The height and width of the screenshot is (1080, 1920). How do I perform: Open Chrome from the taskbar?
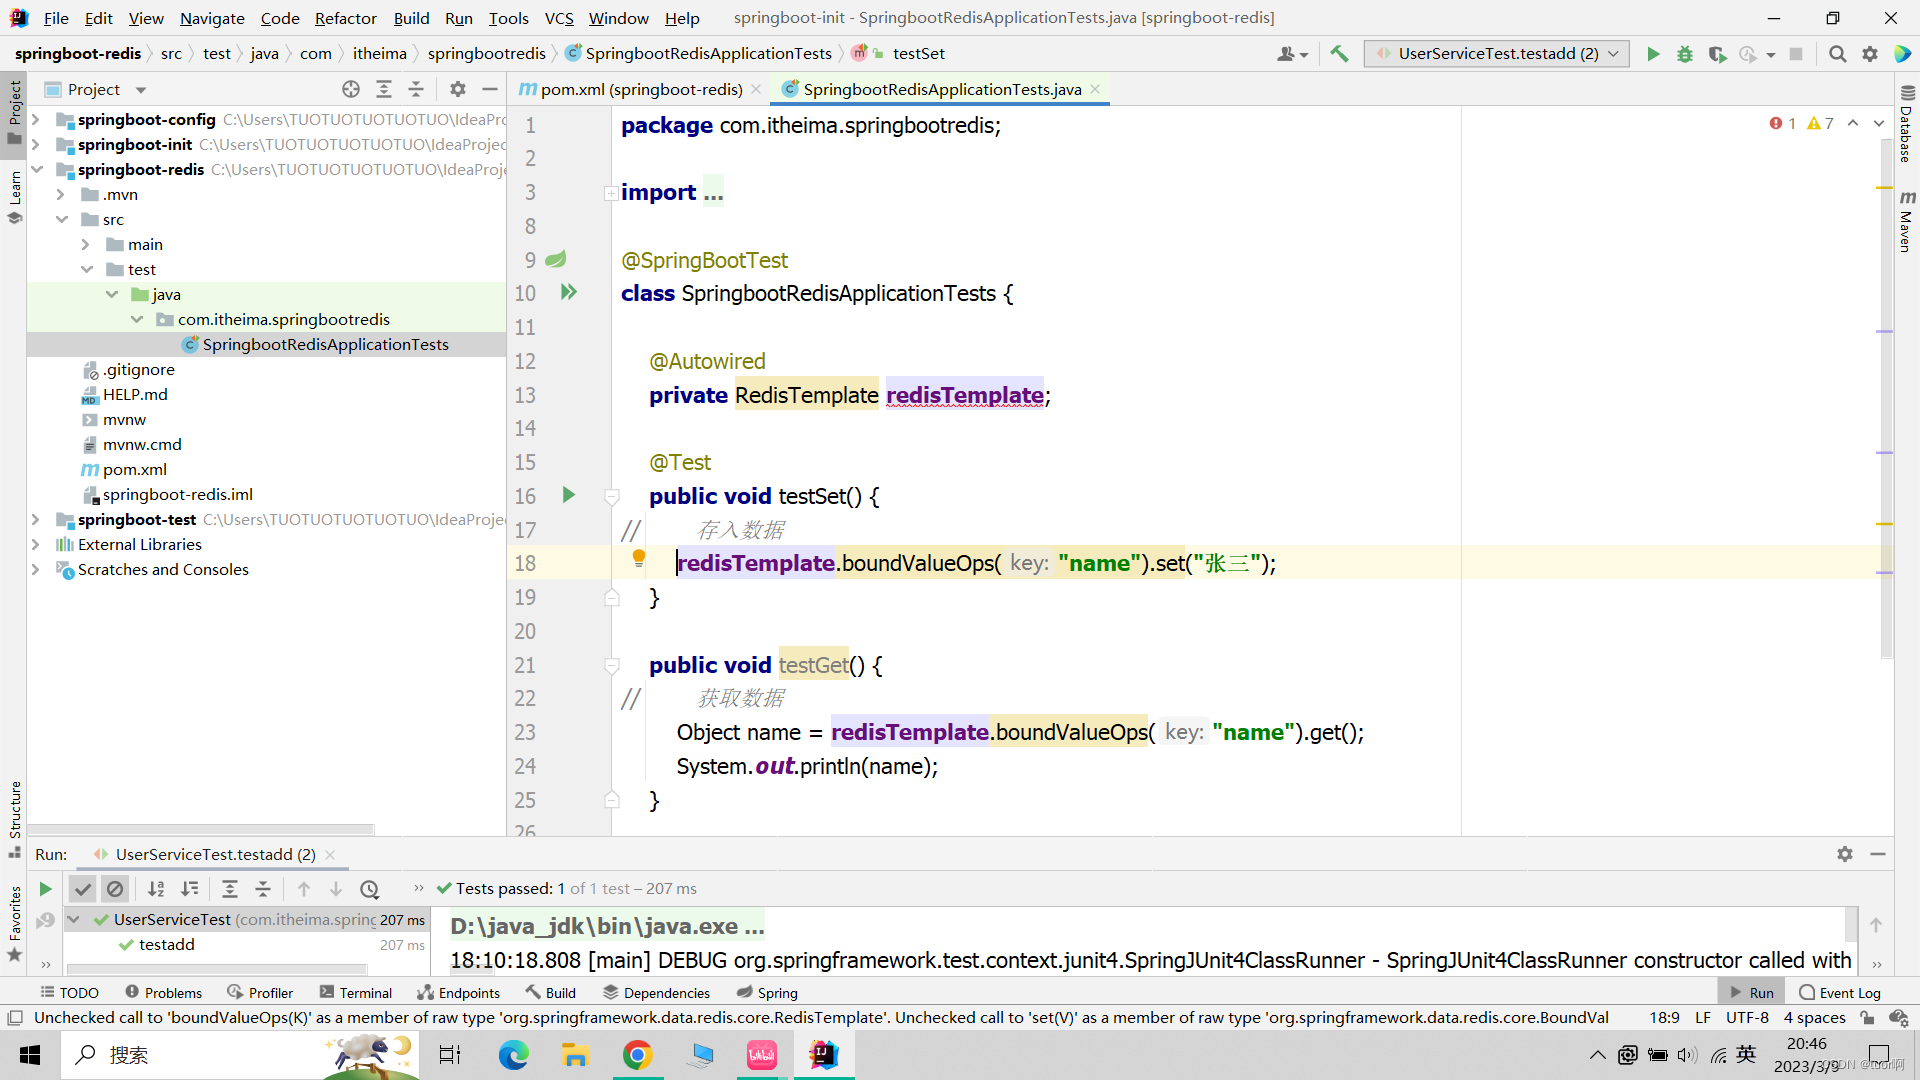638,1055
